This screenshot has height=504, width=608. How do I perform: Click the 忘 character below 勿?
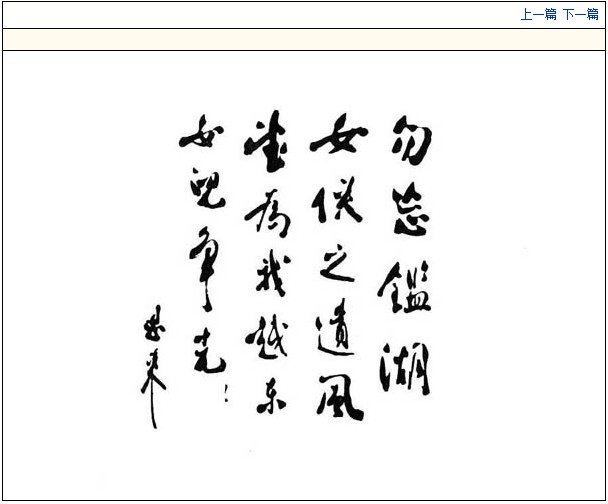[x=410, y=211]
